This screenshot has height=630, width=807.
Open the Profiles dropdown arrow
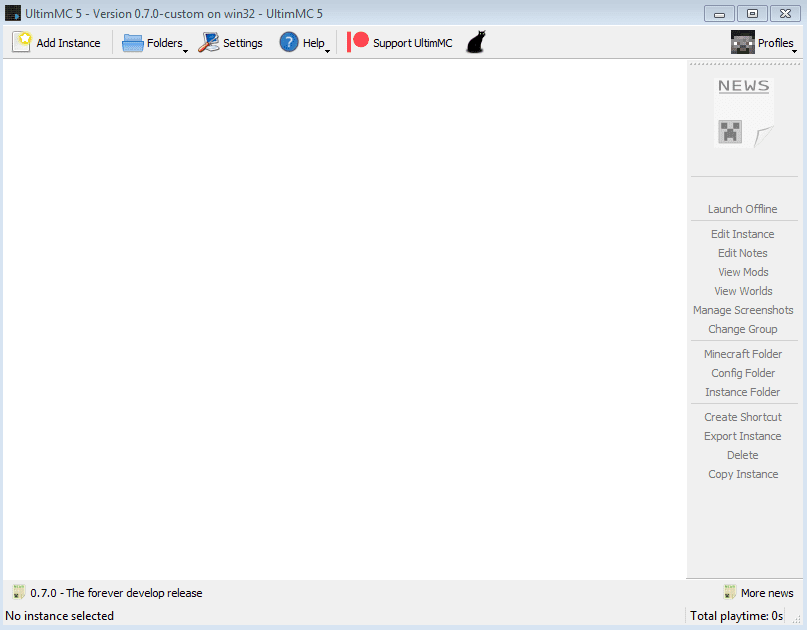tap(794, 51)
